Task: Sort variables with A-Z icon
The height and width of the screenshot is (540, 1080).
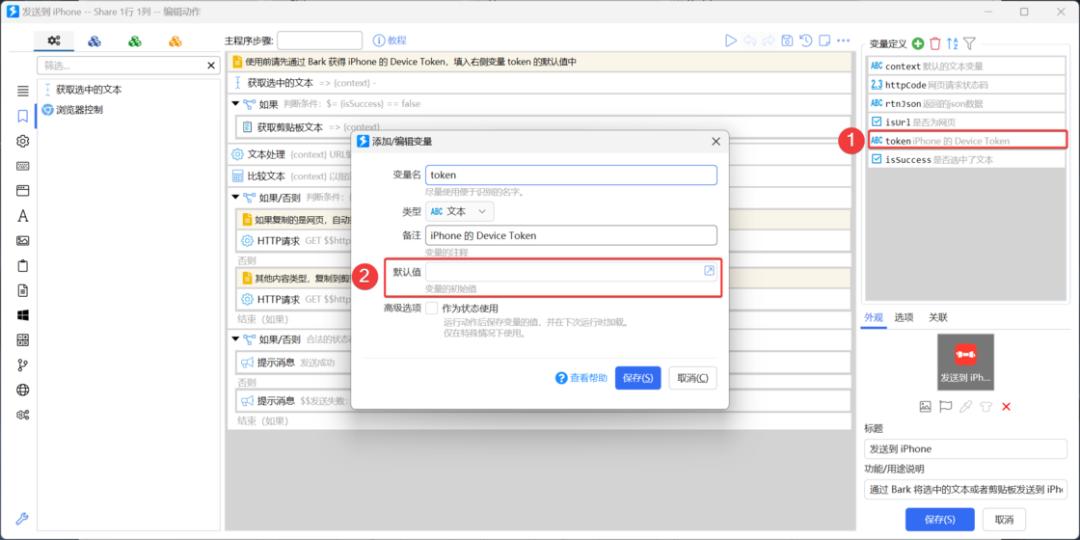Action: tap(952, 43)
